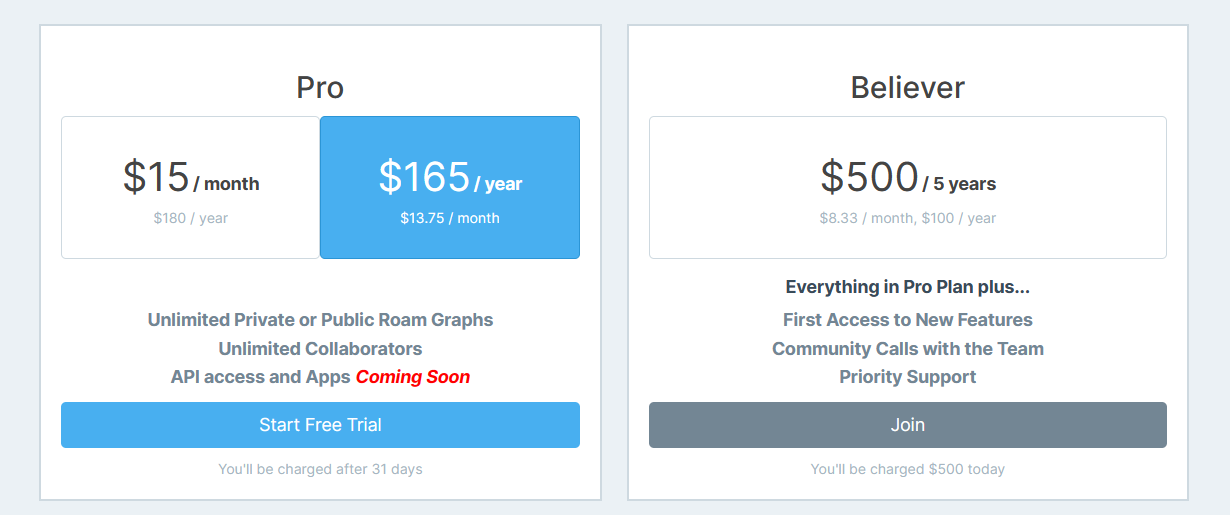
Task: Click the charged $500 today note
Action: point(907,469)
